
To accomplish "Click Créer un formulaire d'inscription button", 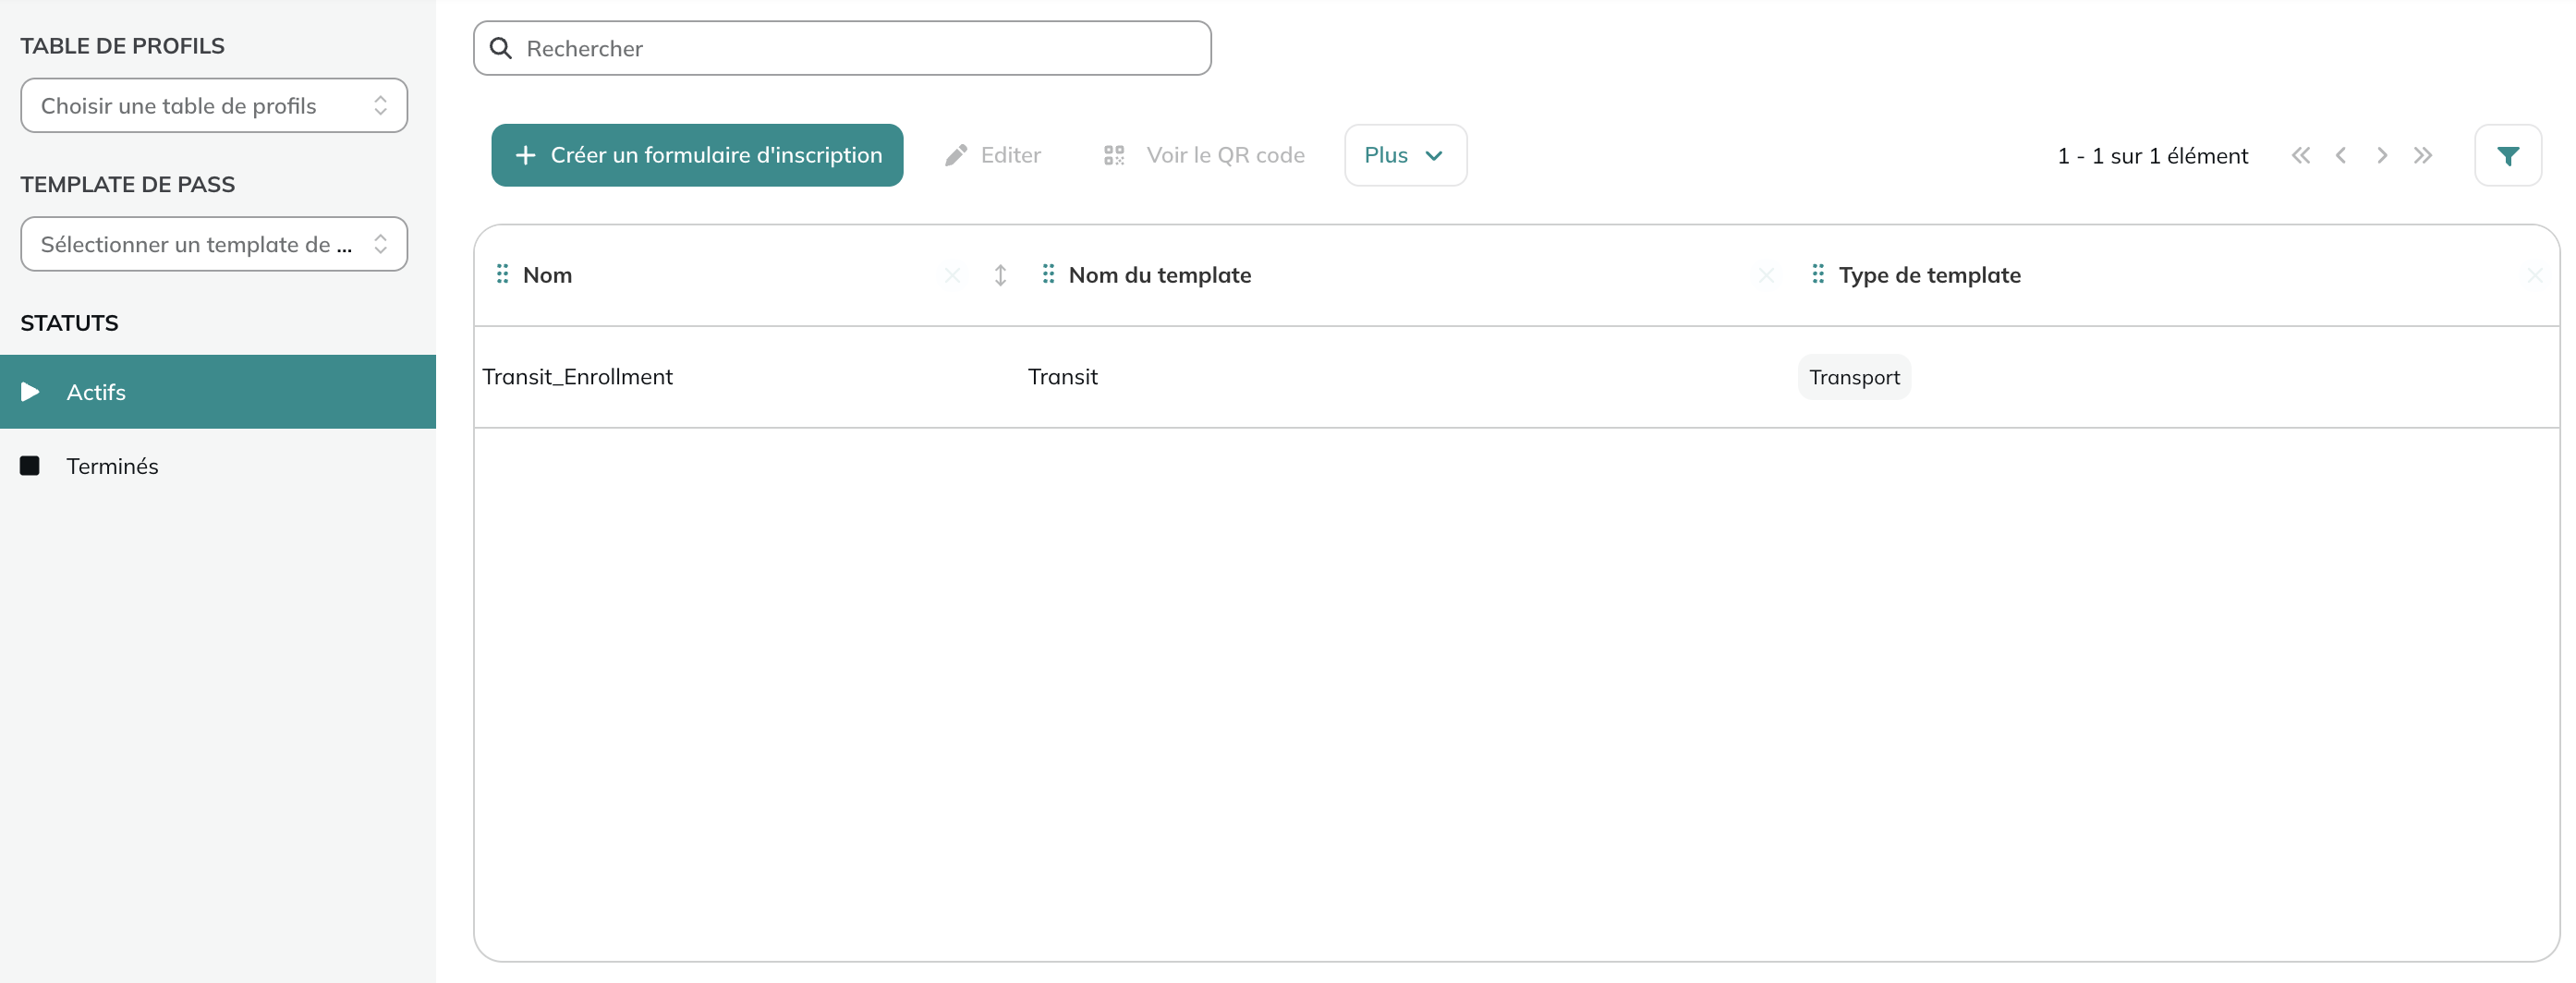I will pyautogui.click(x=697, y=155).
